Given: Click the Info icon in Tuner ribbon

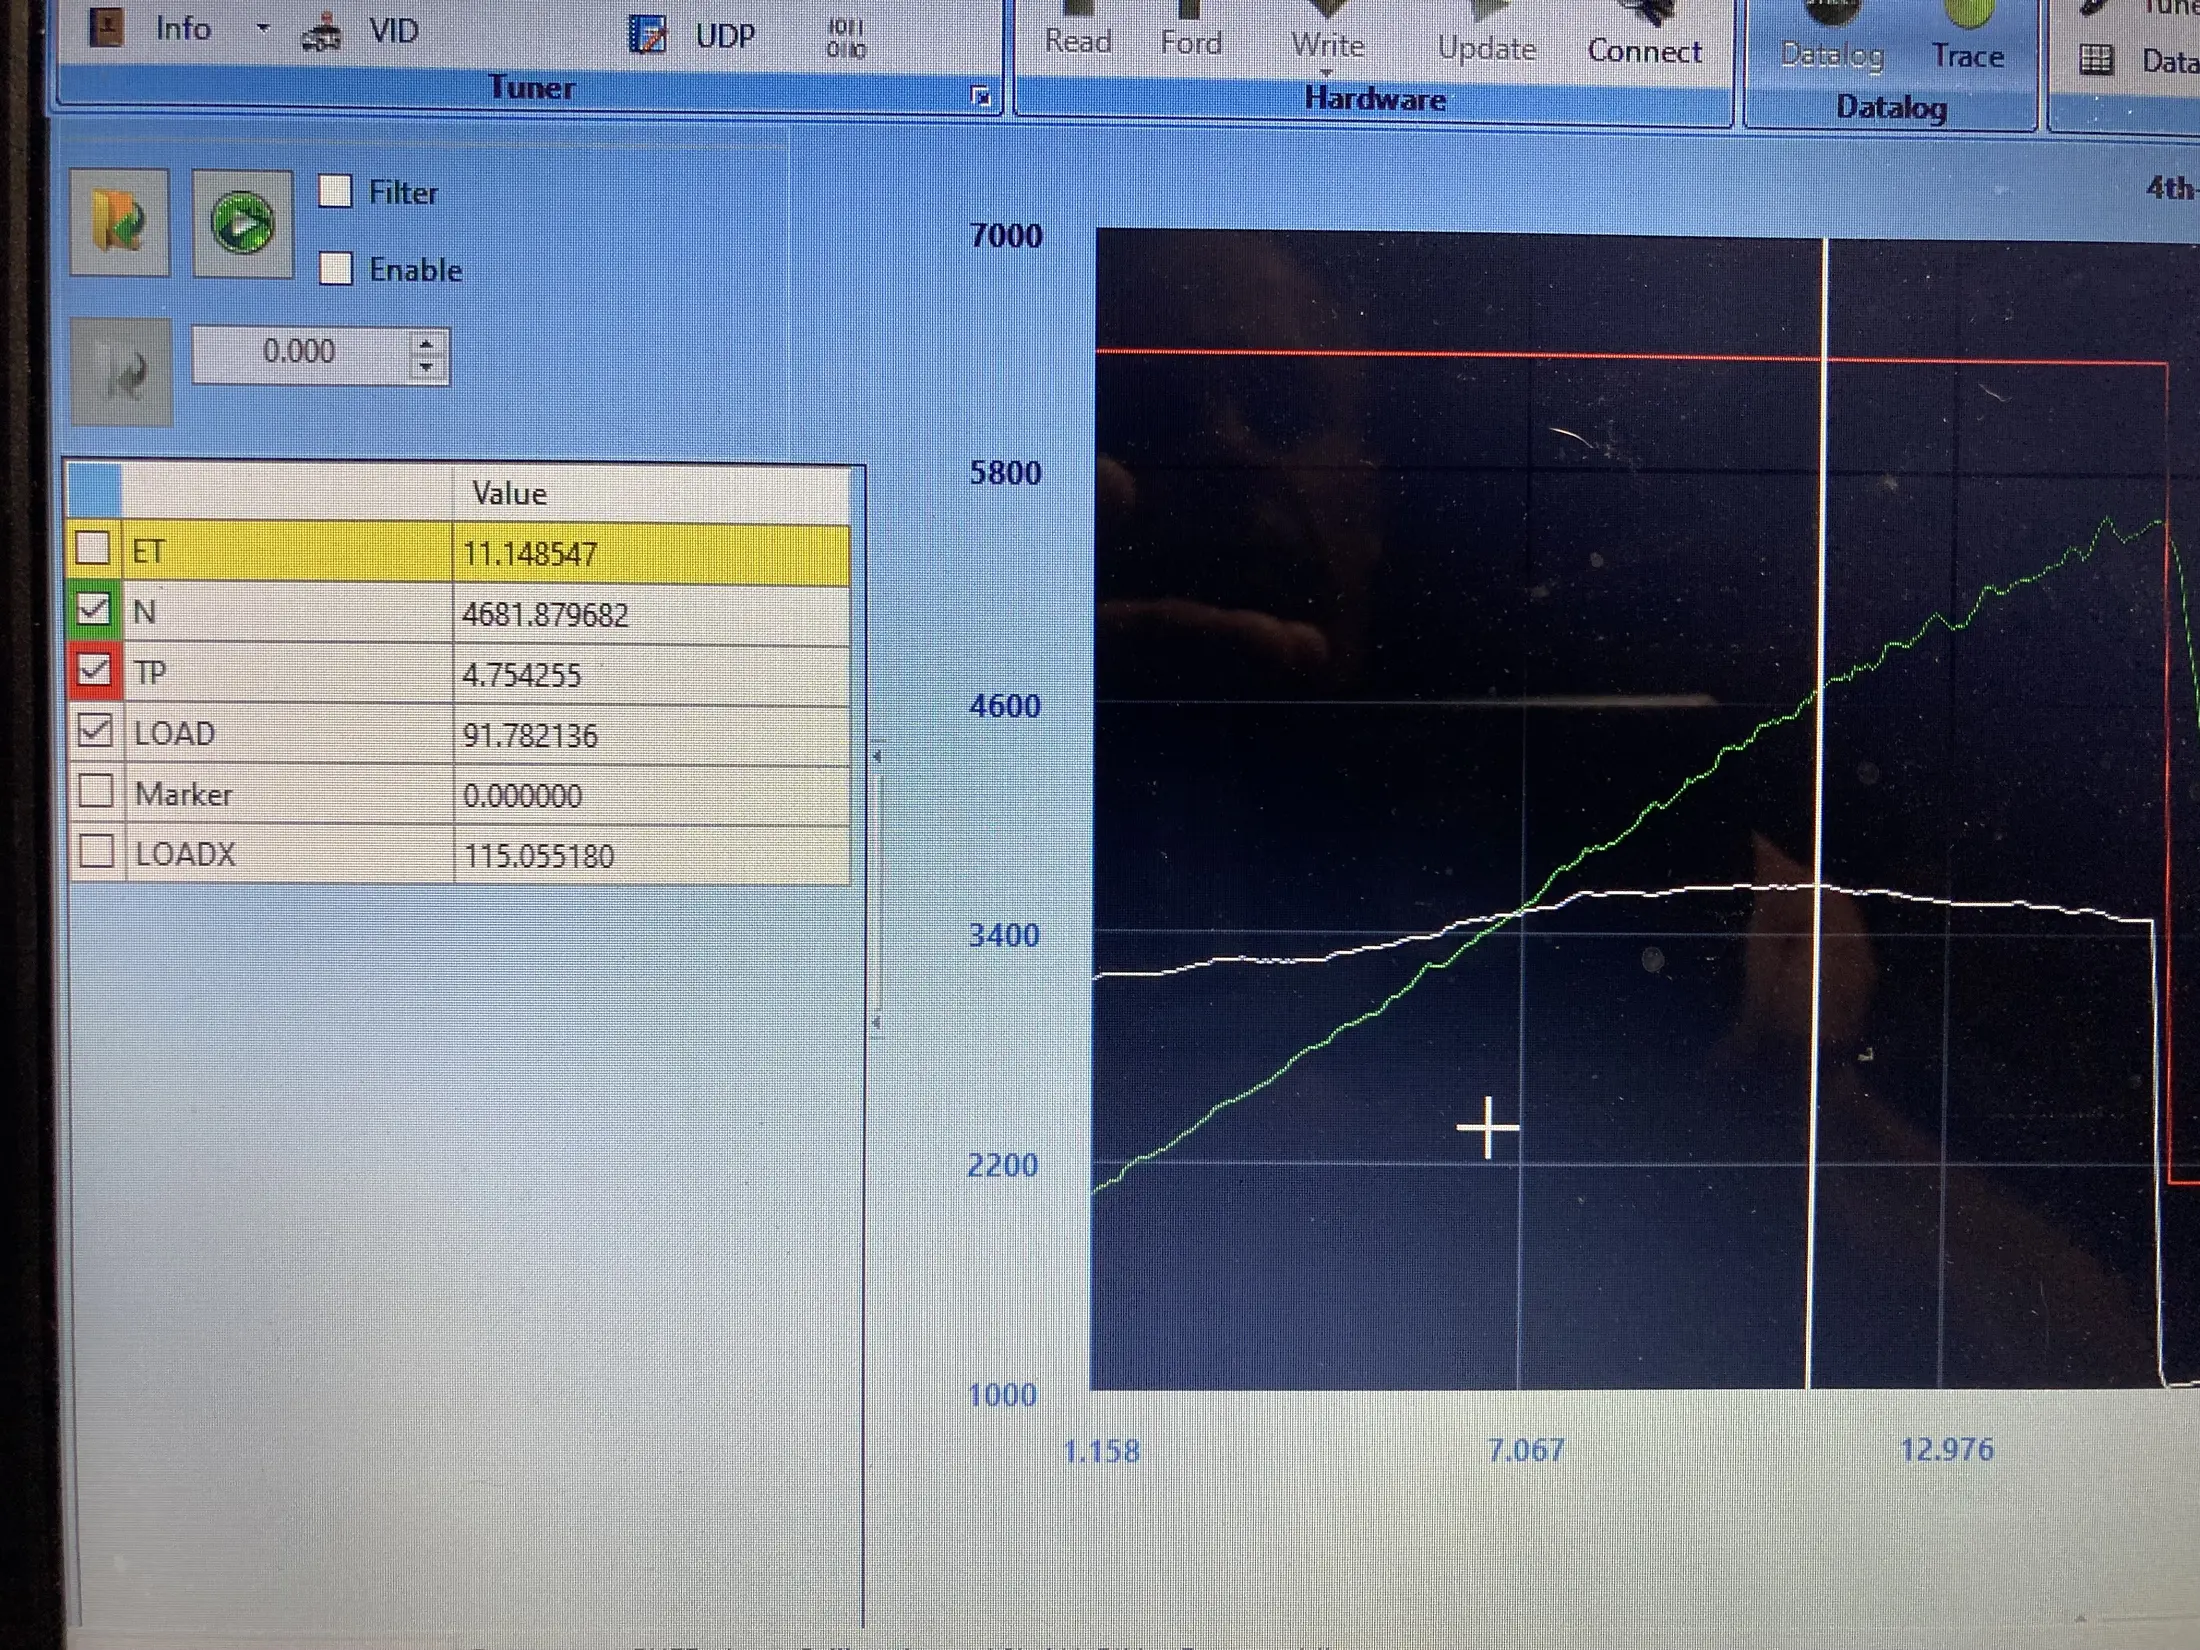Looking at the screenshot, I should point(106,26).
